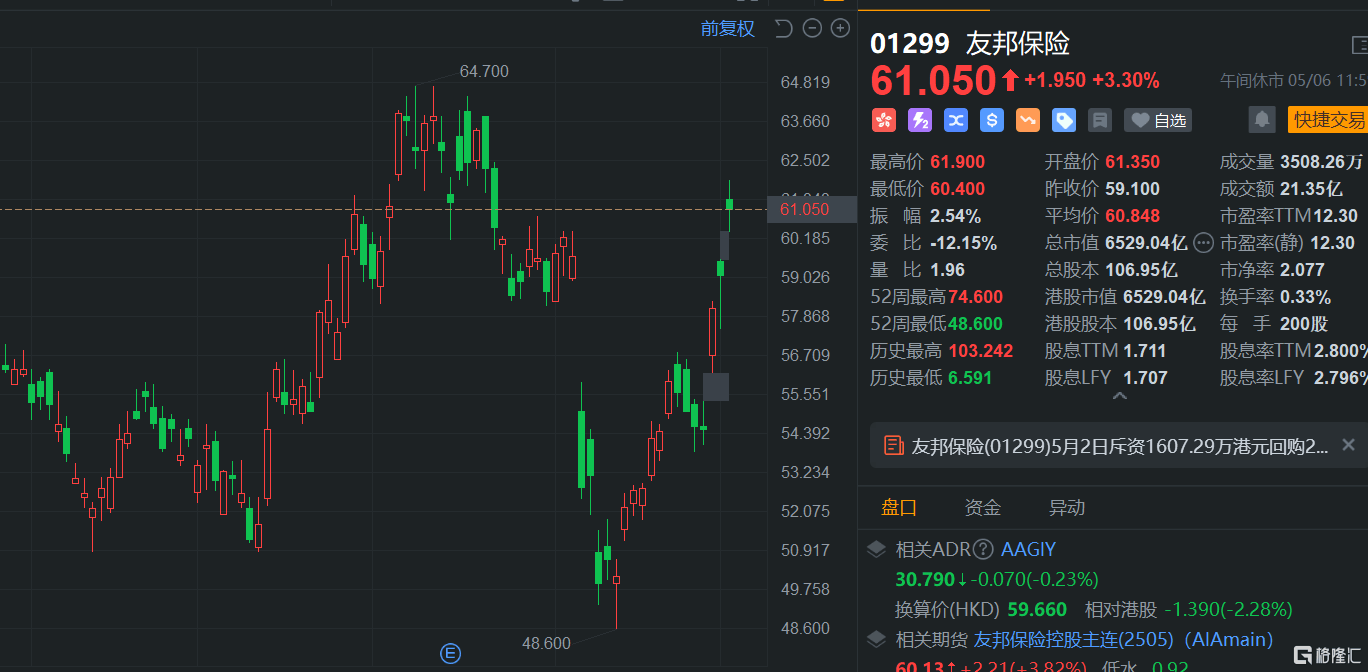Click the stock name 友邦保险
The width and height of the screenshot is (1368, 672).
(x=1018, y=43)
